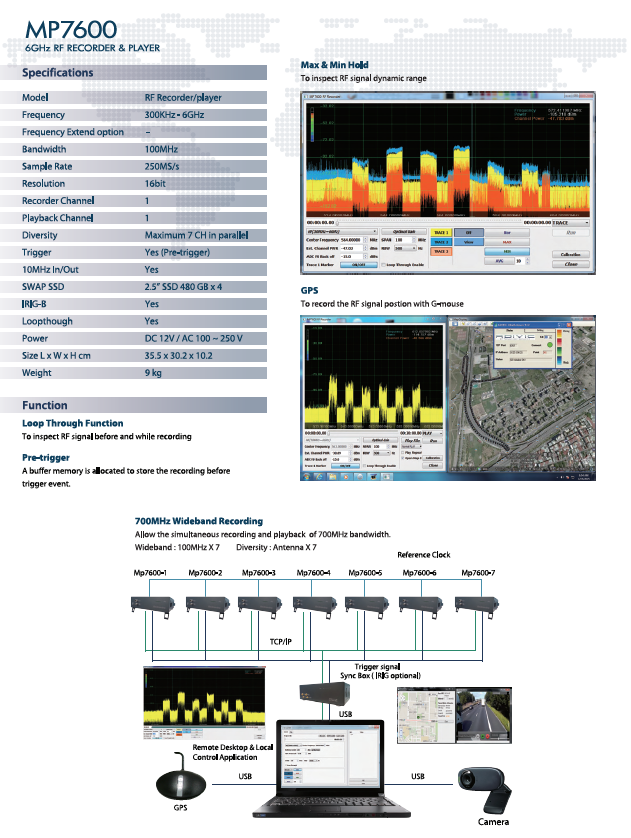Click spectrum display in Max & Min Hold window
631x838 pixels.
448,159
